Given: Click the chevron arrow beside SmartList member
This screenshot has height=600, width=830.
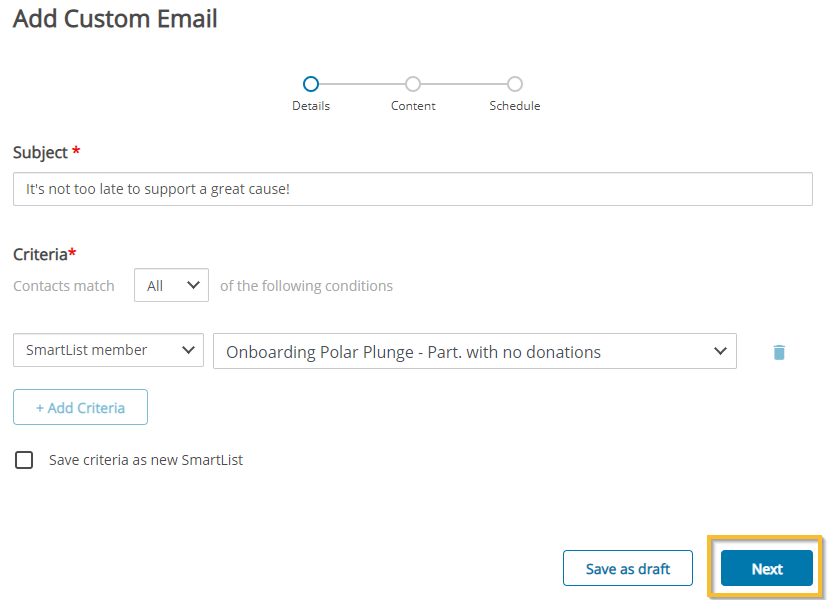Looking at the screenshot, I should [188, 350].
